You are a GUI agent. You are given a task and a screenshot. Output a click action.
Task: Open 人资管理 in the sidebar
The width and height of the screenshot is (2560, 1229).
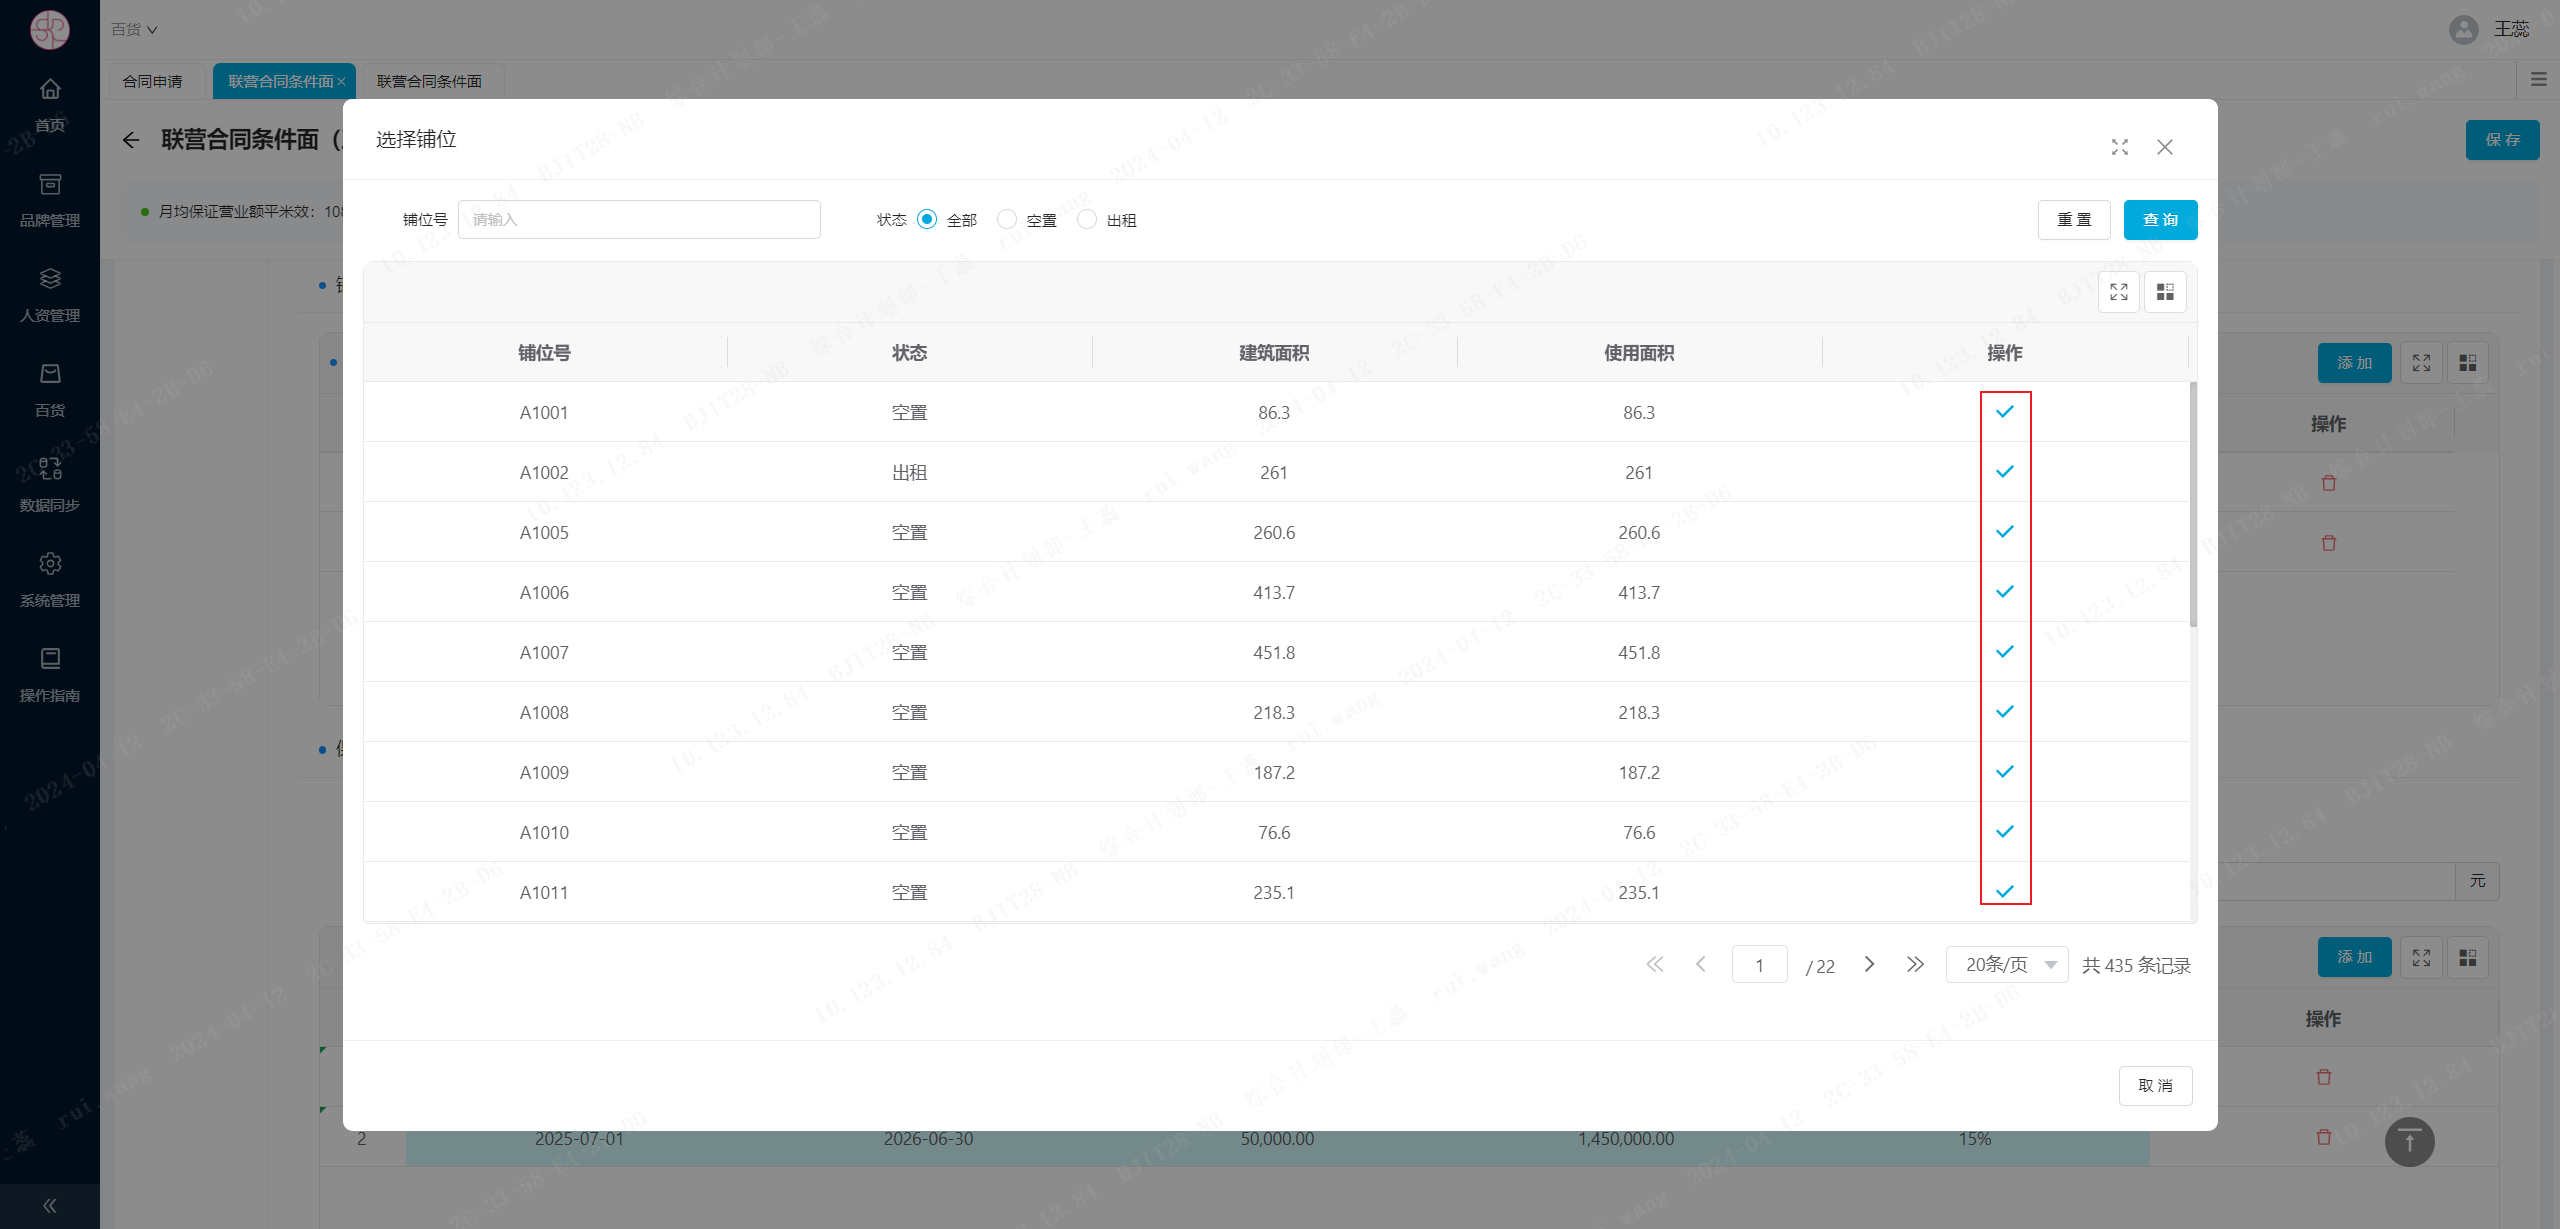tap(50, 295)
